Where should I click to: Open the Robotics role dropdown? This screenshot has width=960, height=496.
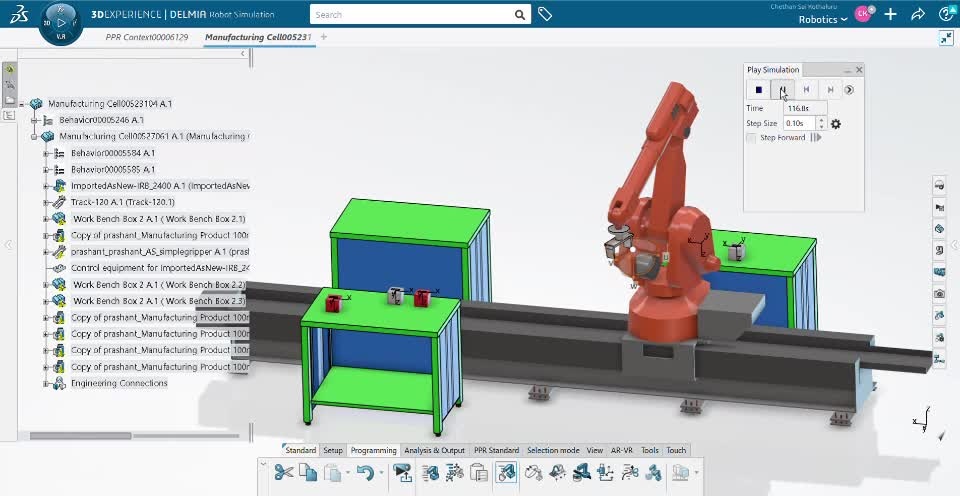click(823, 20)
